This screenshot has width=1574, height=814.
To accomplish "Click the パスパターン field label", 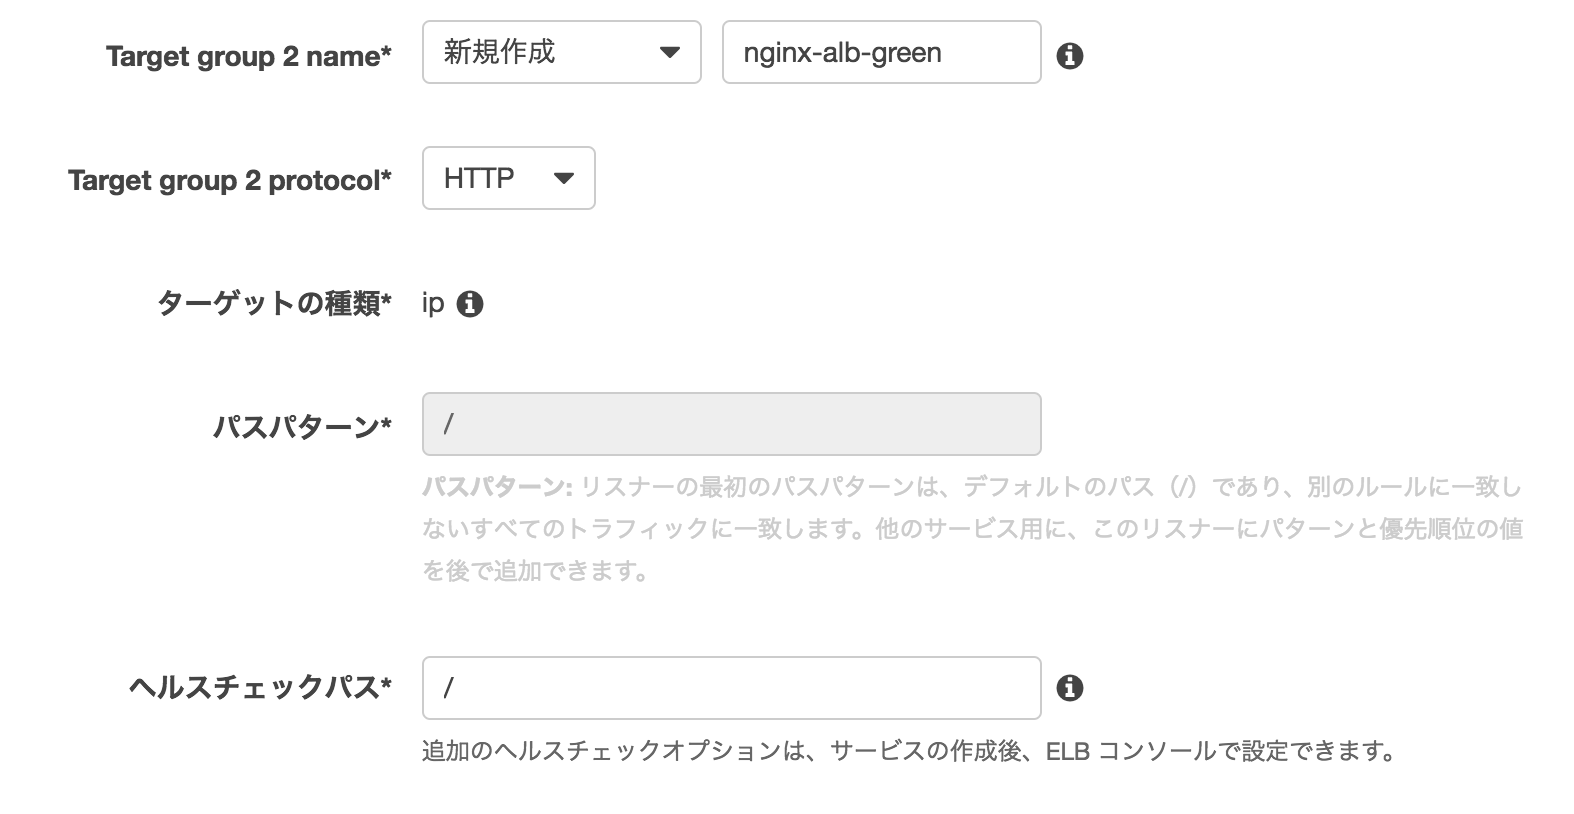I will [x=302, y=427].
